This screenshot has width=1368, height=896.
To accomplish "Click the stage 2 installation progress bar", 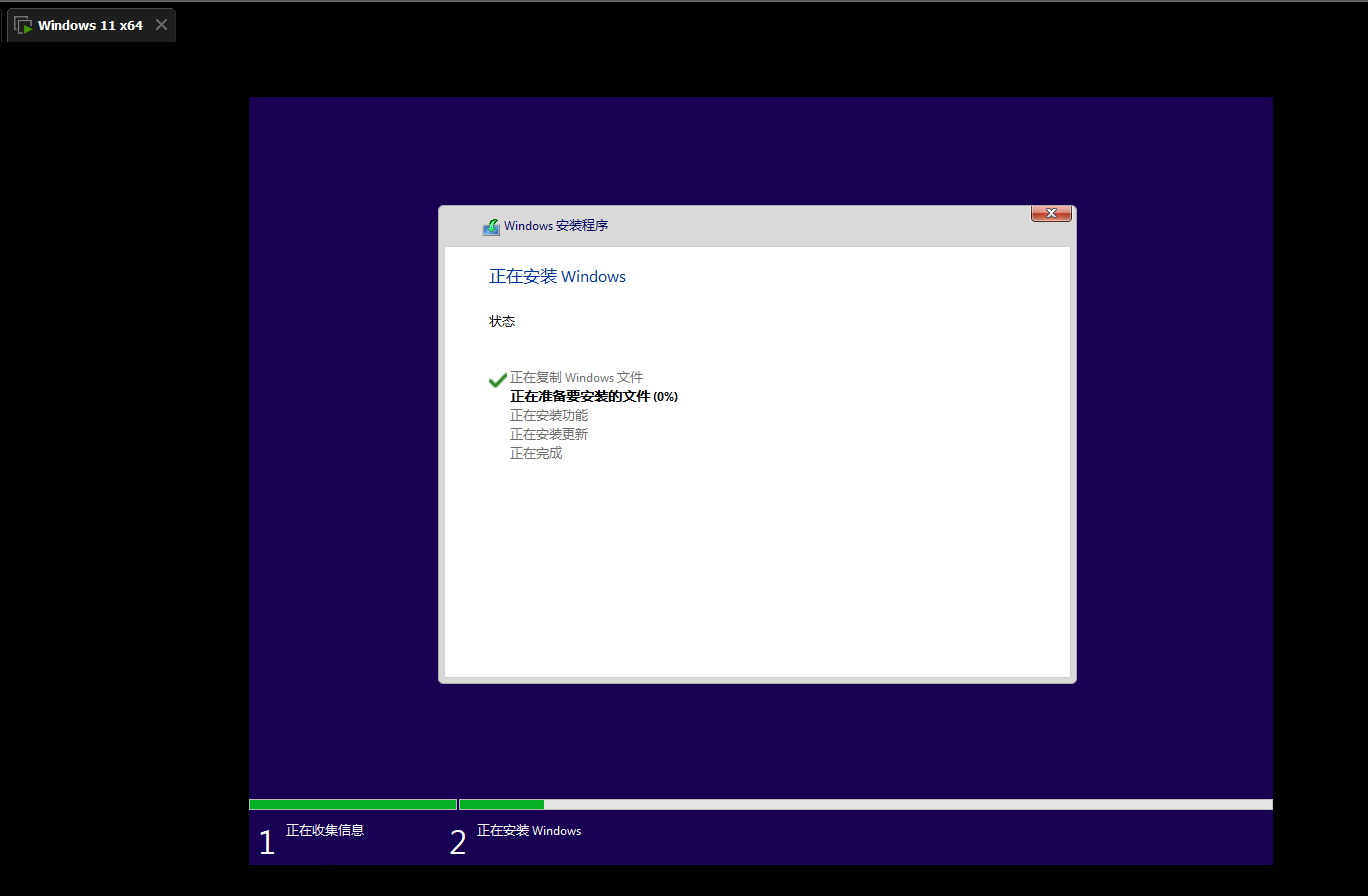I will [x=866, y=804].
